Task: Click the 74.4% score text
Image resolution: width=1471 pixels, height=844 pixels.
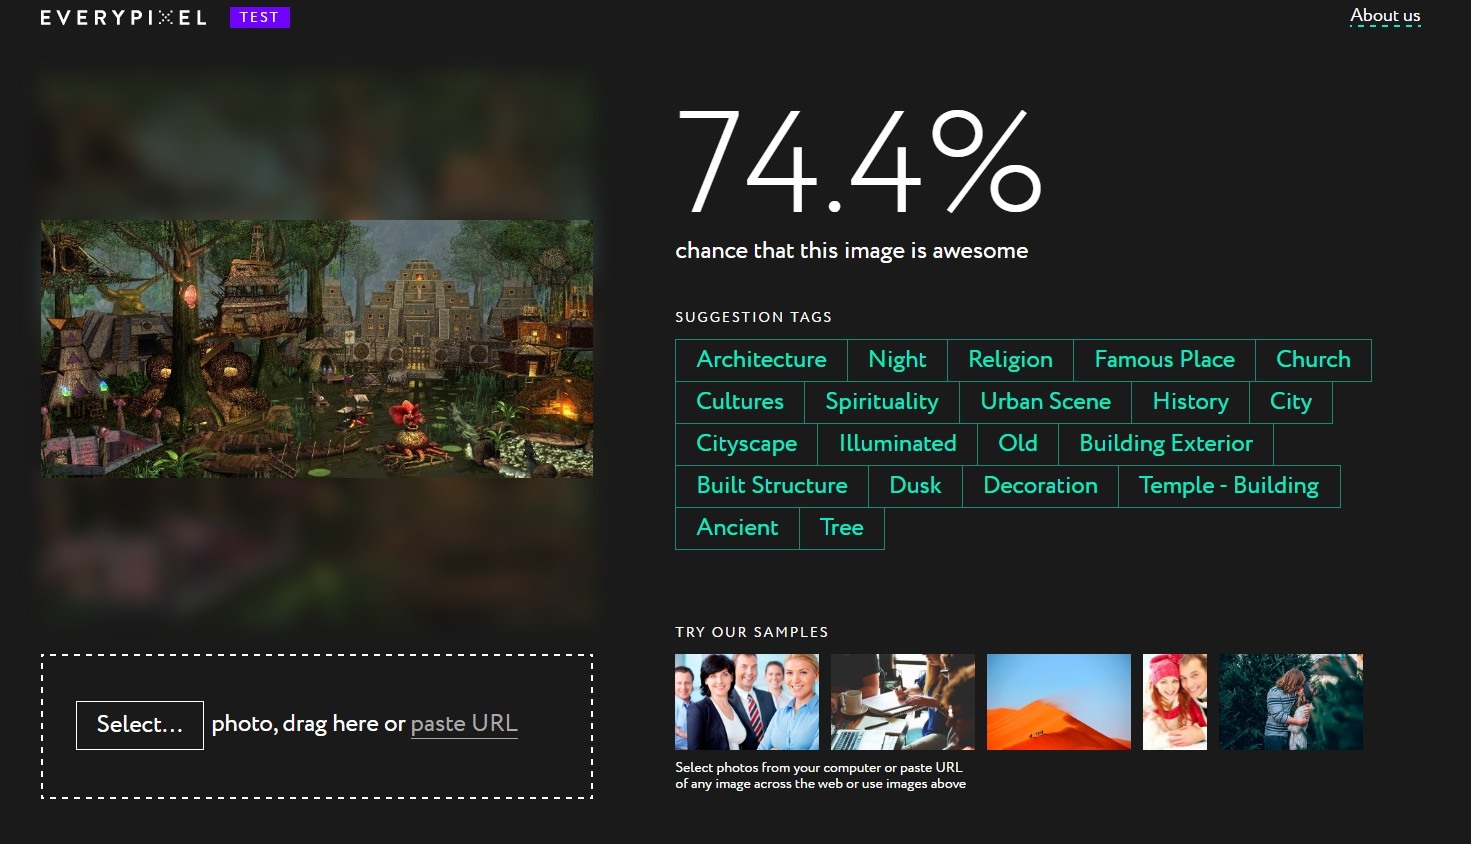Action: [x=859, y=162]
